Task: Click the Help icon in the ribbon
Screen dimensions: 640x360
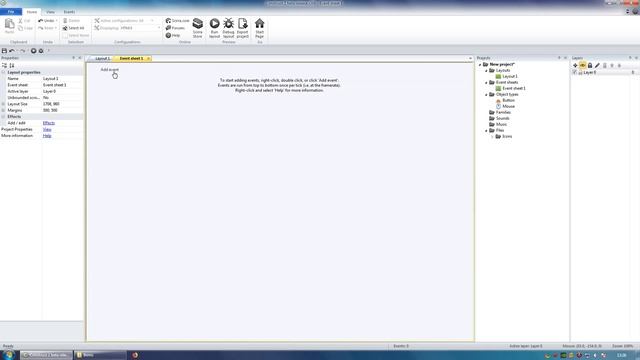Action: (x=168, y=36)
